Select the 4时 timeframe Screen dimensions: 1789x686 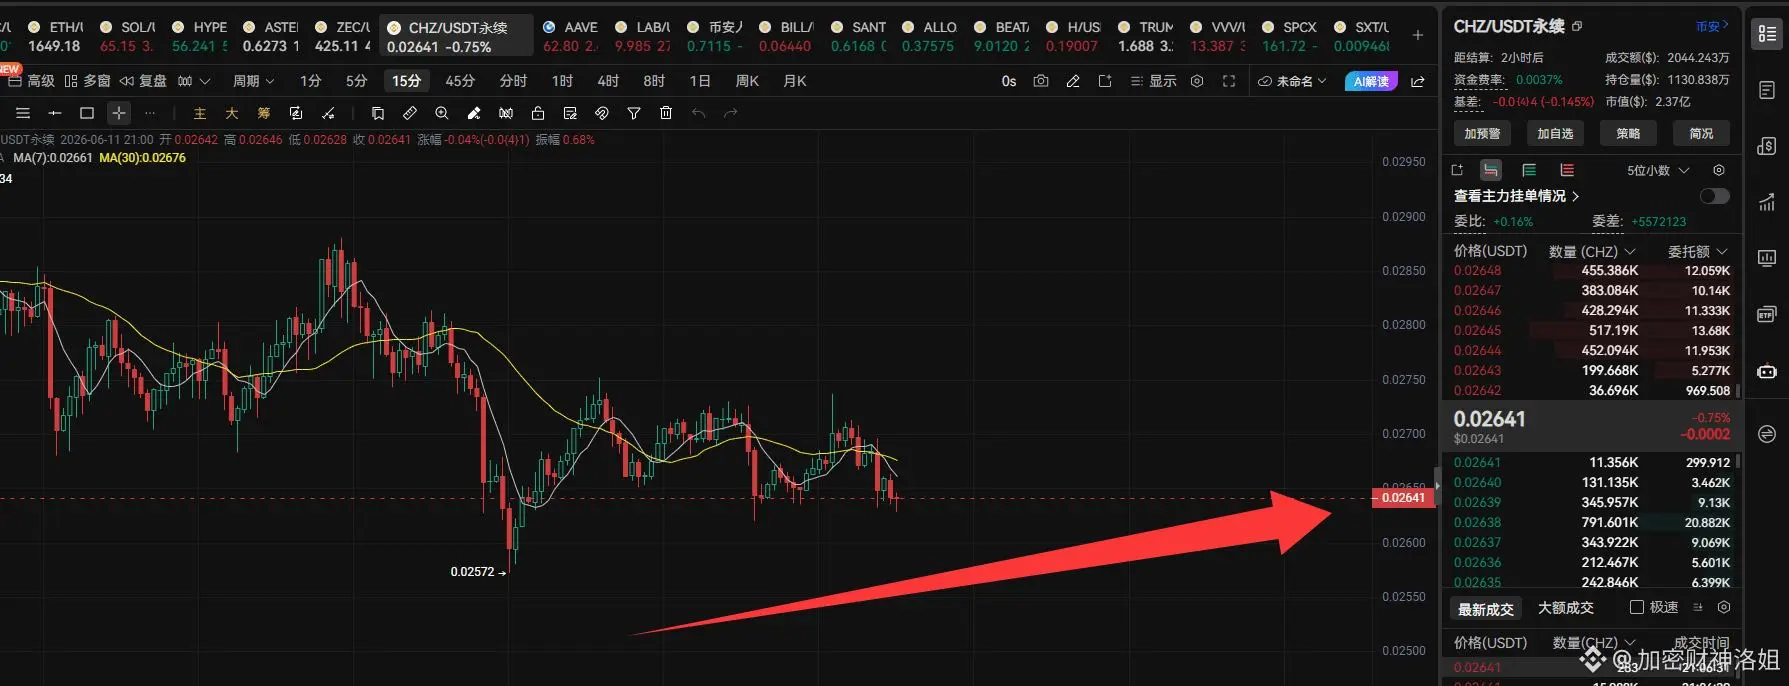click(608, 81)
